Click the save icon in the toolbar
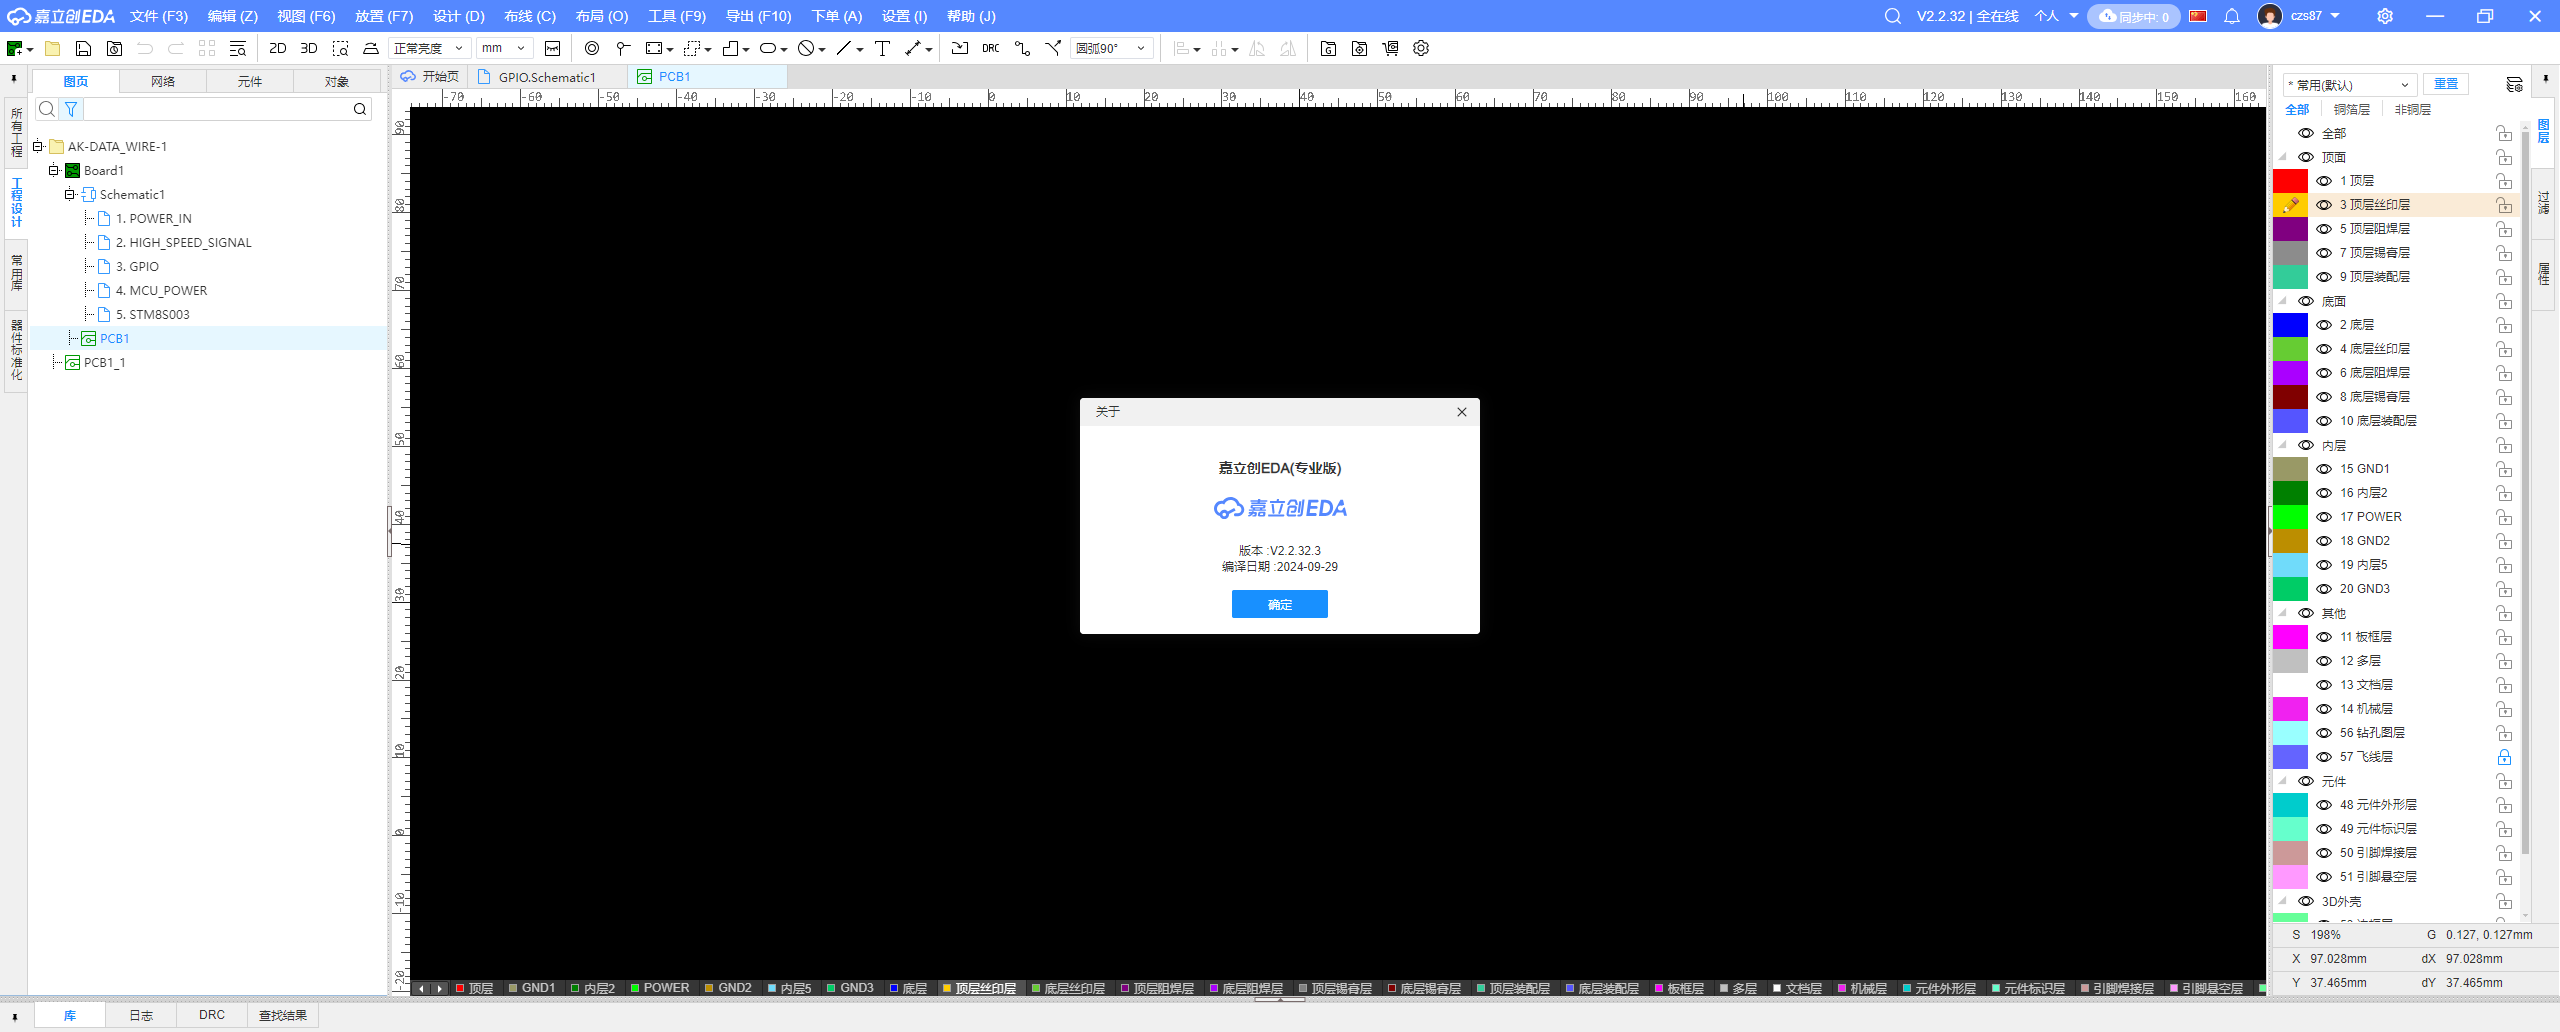The height and width of the screenshot is (1032, 2560). pyautogui.click(x=84, y=48)
